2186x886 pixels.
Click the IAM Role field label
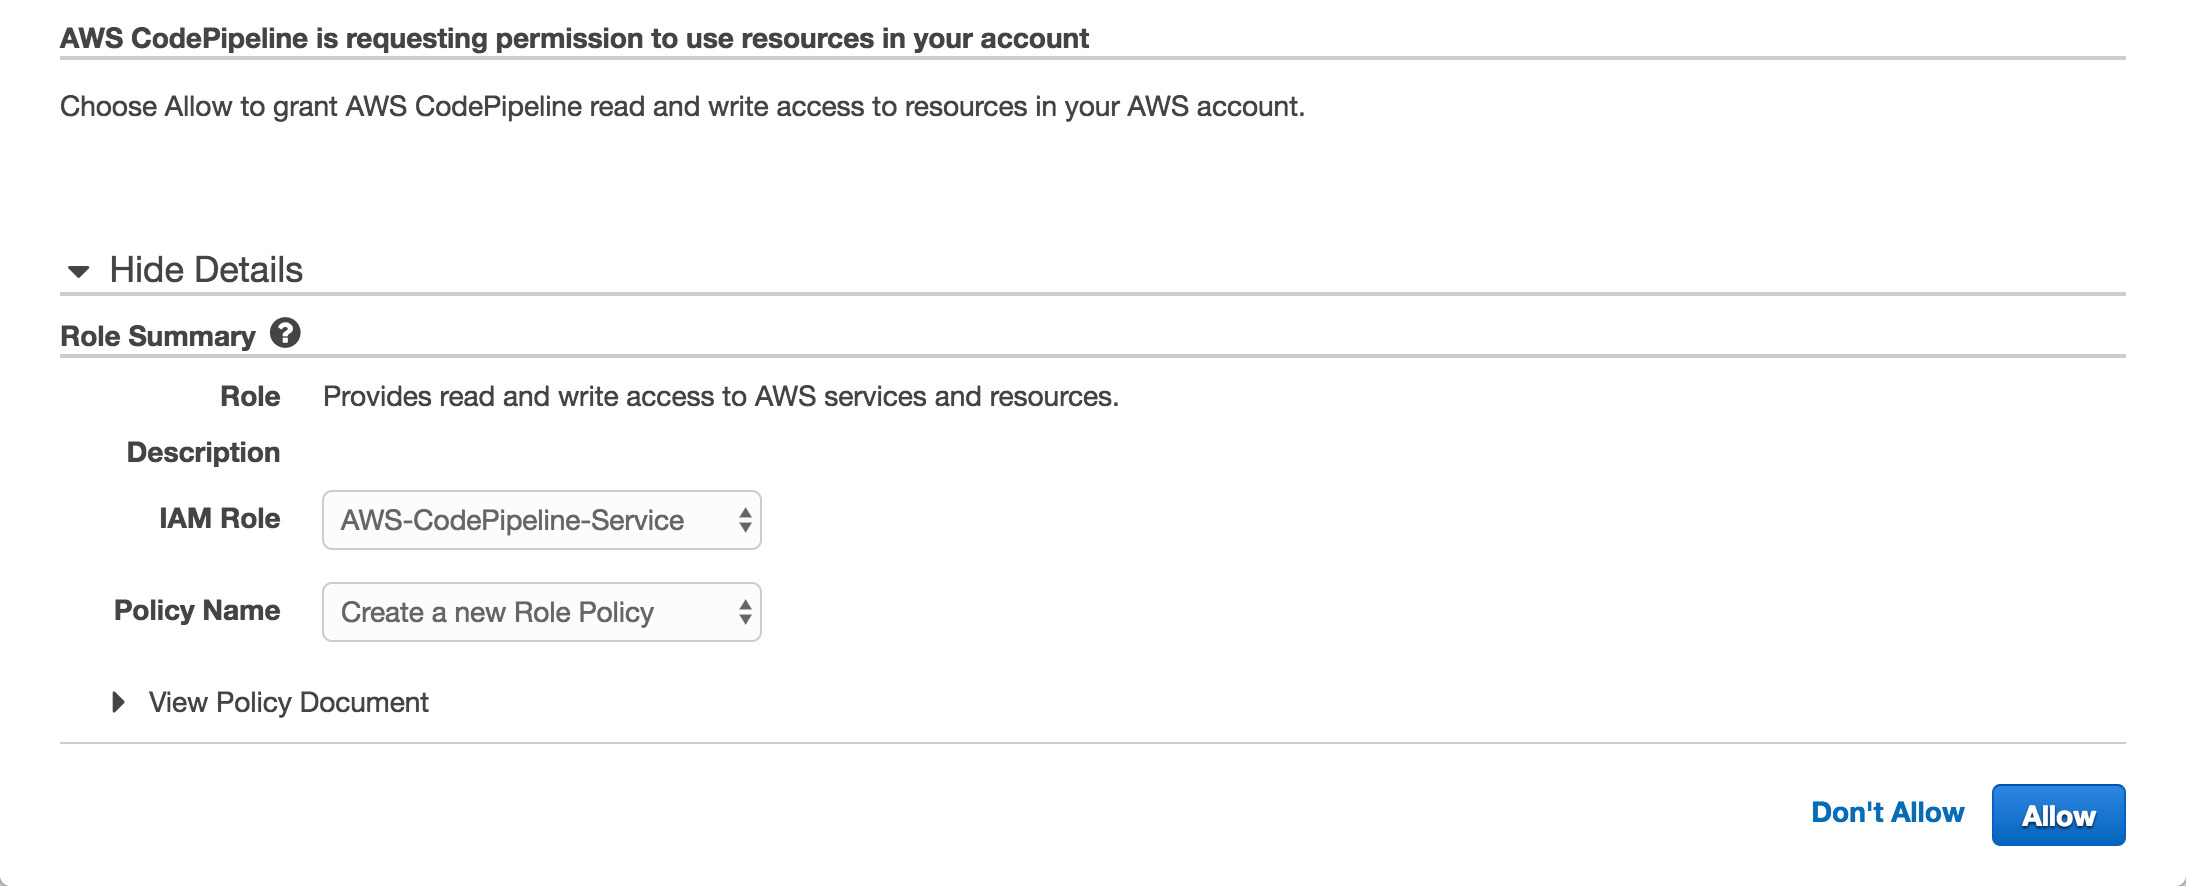coord(219,518)
